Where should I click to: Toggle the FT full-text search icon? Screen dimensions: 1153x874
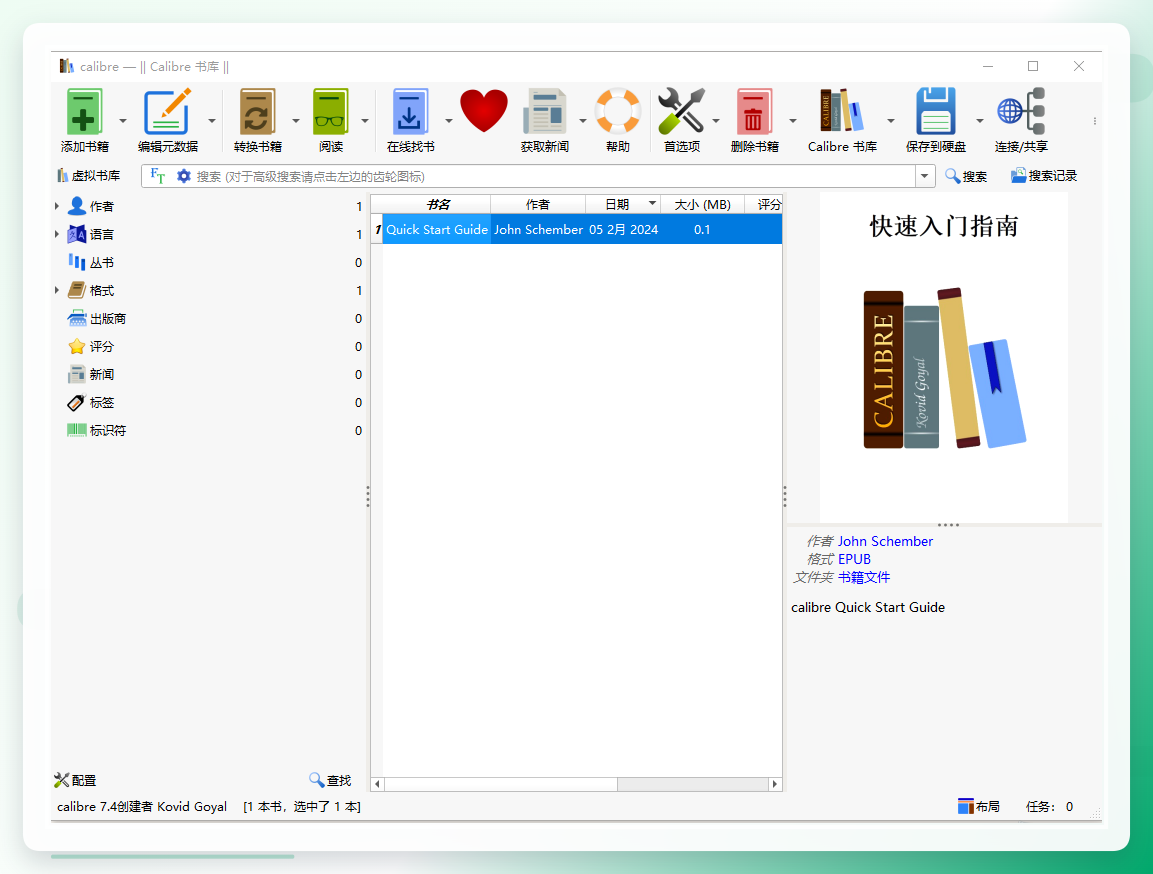tap(157, 176)
